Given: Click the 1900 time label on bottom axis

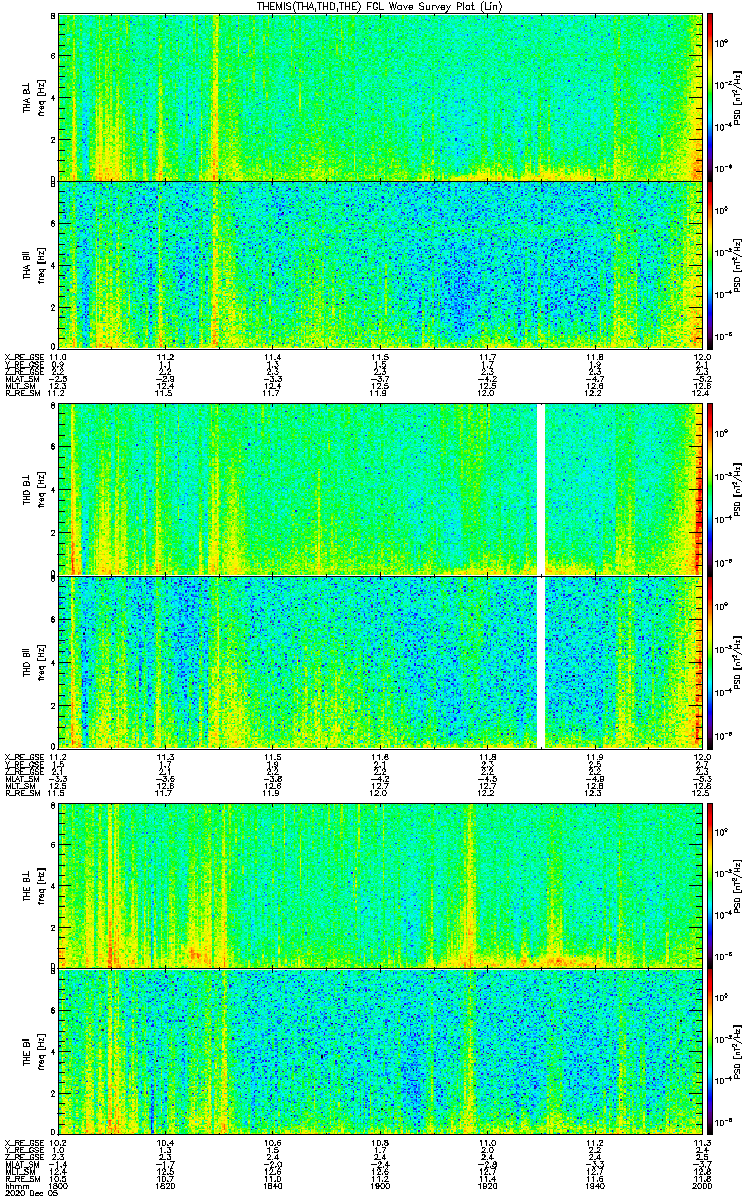Looking at the screenshot, I should (x=380, y=1186).
